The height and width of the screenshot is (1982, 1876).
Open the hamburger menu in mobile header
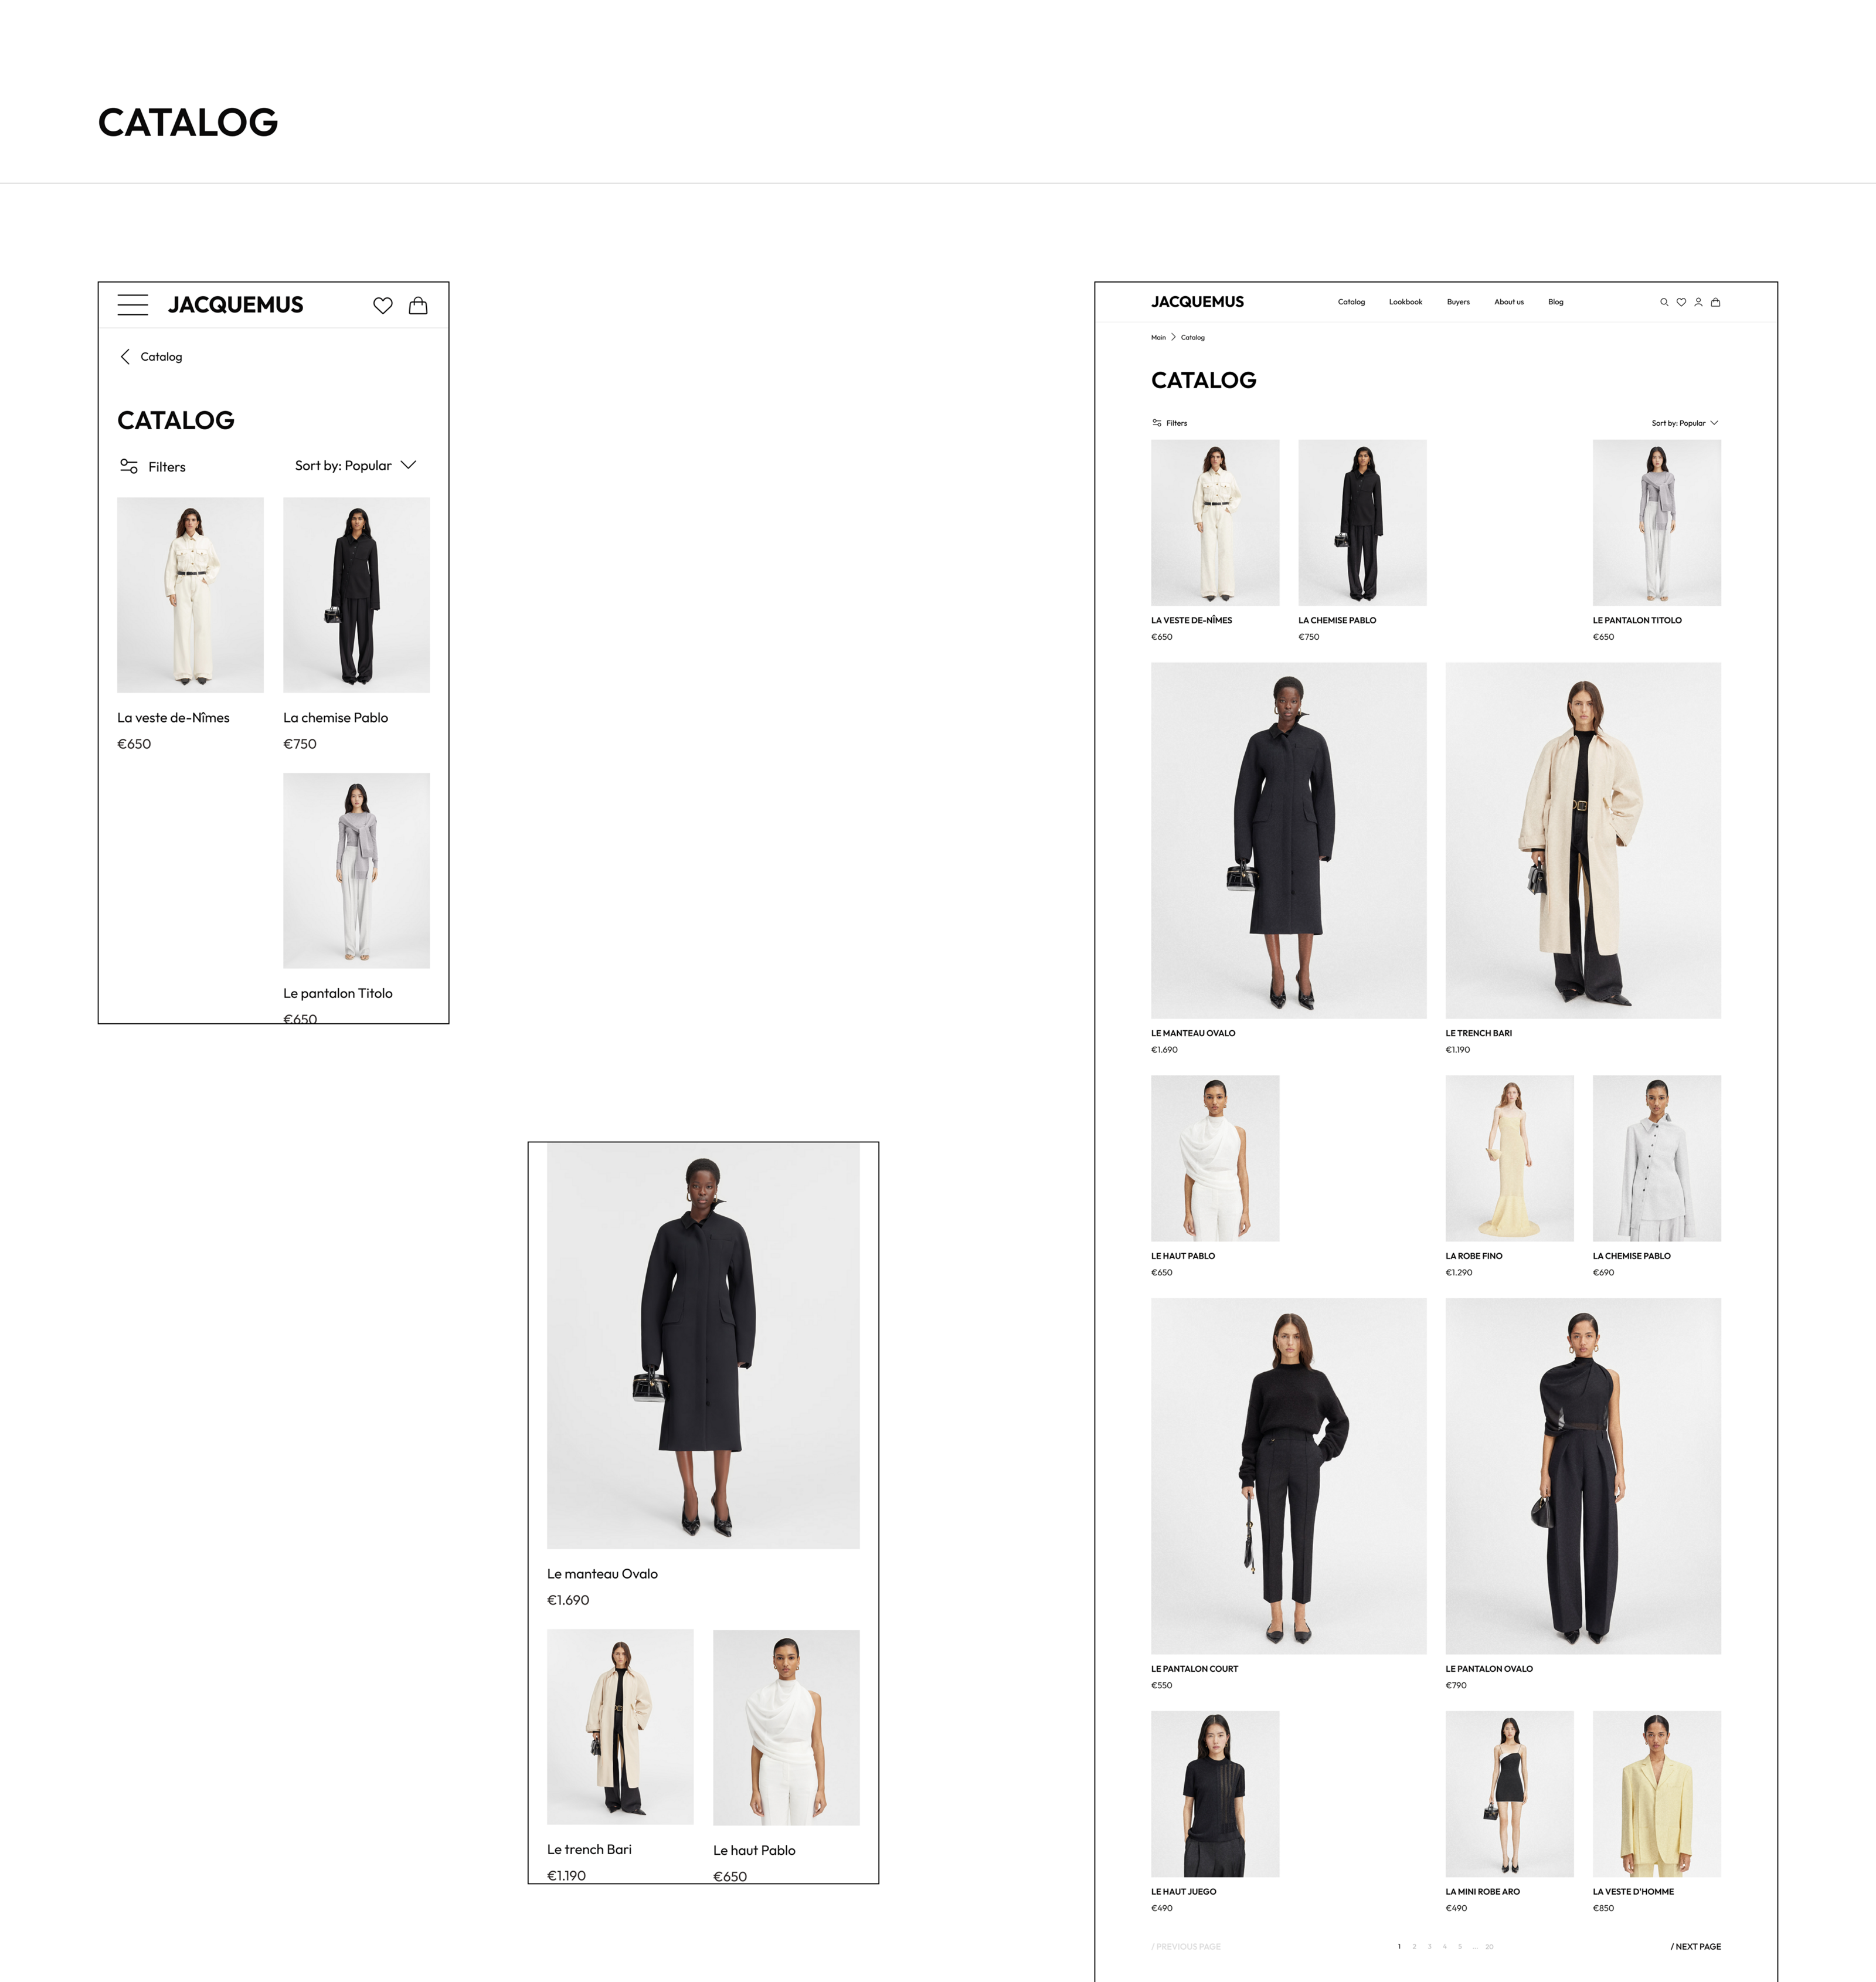click(132, 305)
